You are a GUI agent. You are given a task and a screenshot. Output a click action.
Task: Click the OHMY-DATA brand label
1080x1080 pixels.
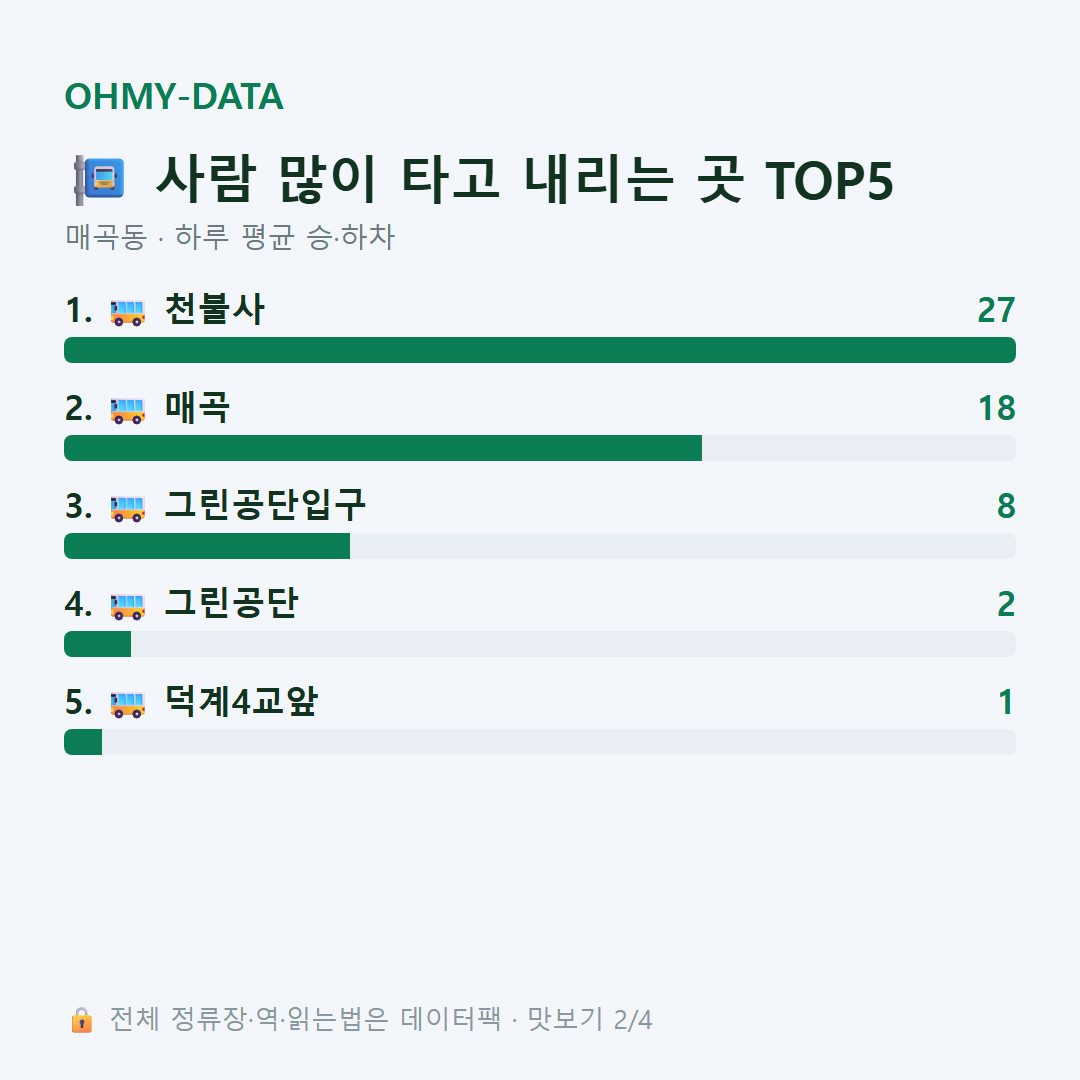pyautogui.click(x=174, y=96)
